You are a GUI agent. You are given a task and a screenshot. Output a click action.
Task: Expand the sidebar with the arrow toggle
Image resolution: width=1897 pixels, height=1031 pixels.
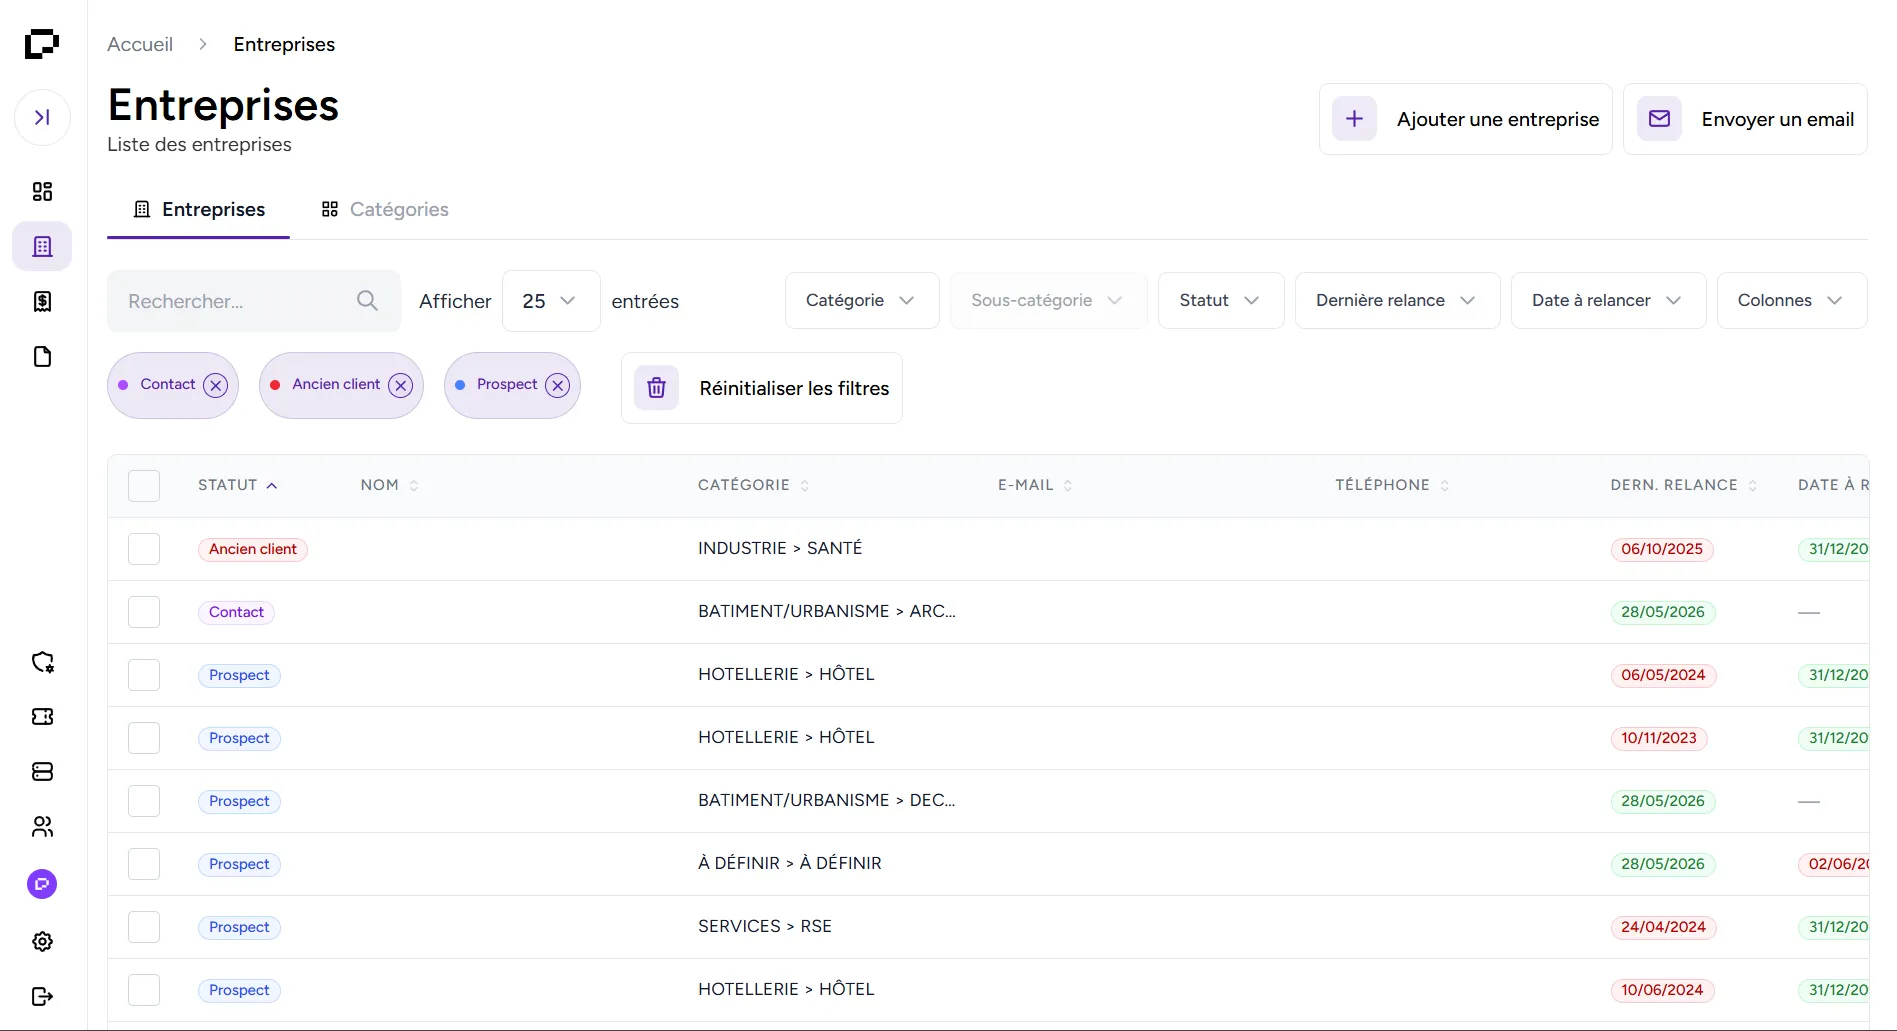42,117
